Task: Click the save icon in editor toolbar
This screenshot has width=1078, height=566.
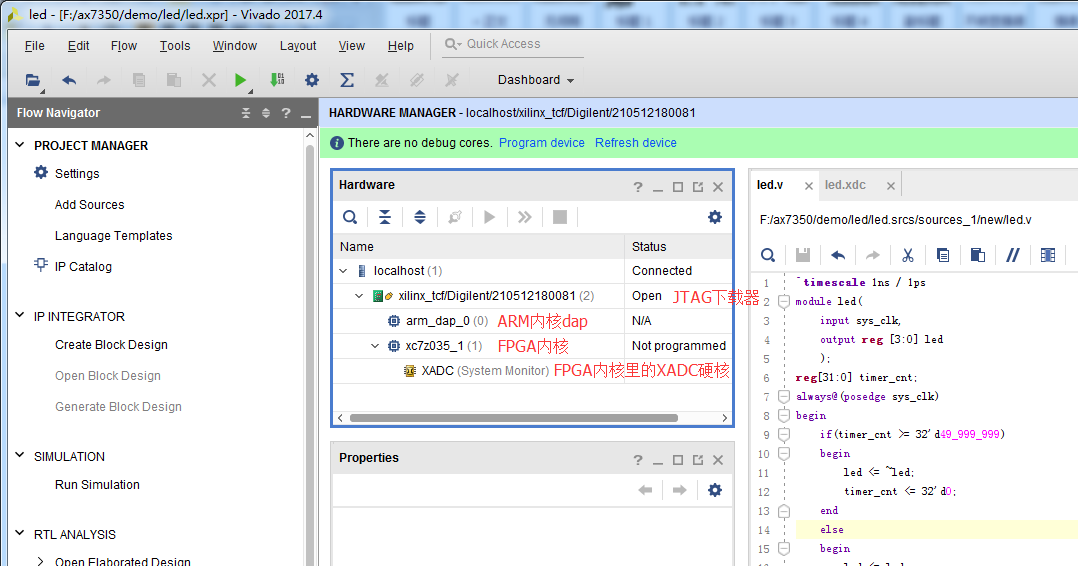Action: click(x=802, y=255)
